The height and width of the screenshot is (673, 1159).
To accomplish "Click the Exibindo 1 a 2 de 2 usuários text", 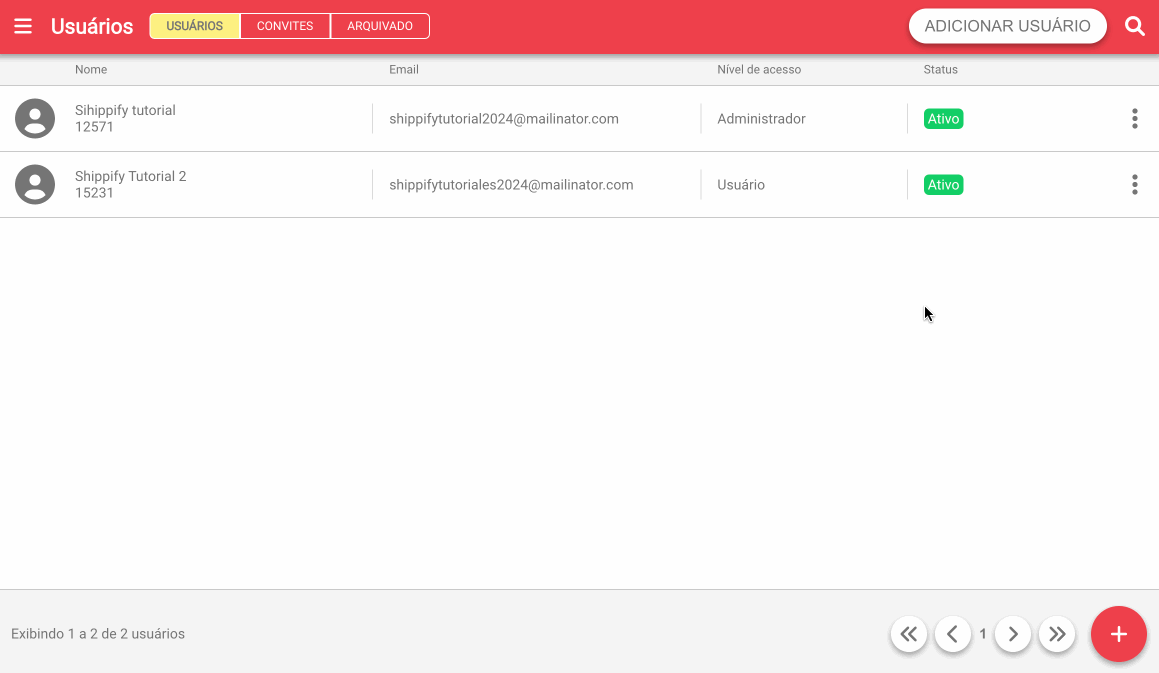I will pos(98,634).
